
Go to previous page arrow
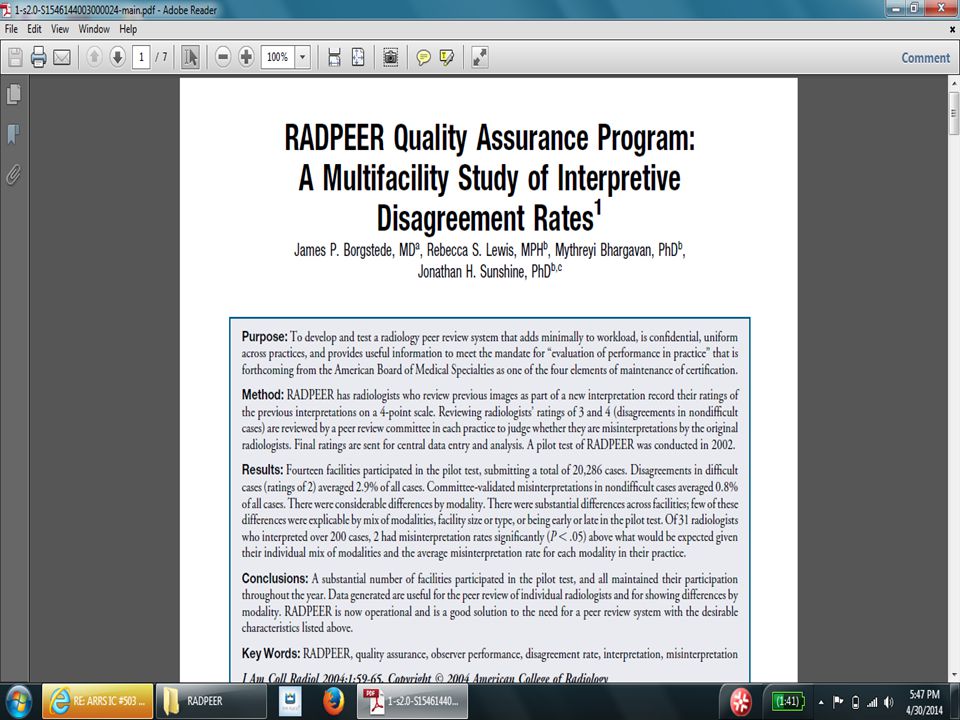pos(94,58)
